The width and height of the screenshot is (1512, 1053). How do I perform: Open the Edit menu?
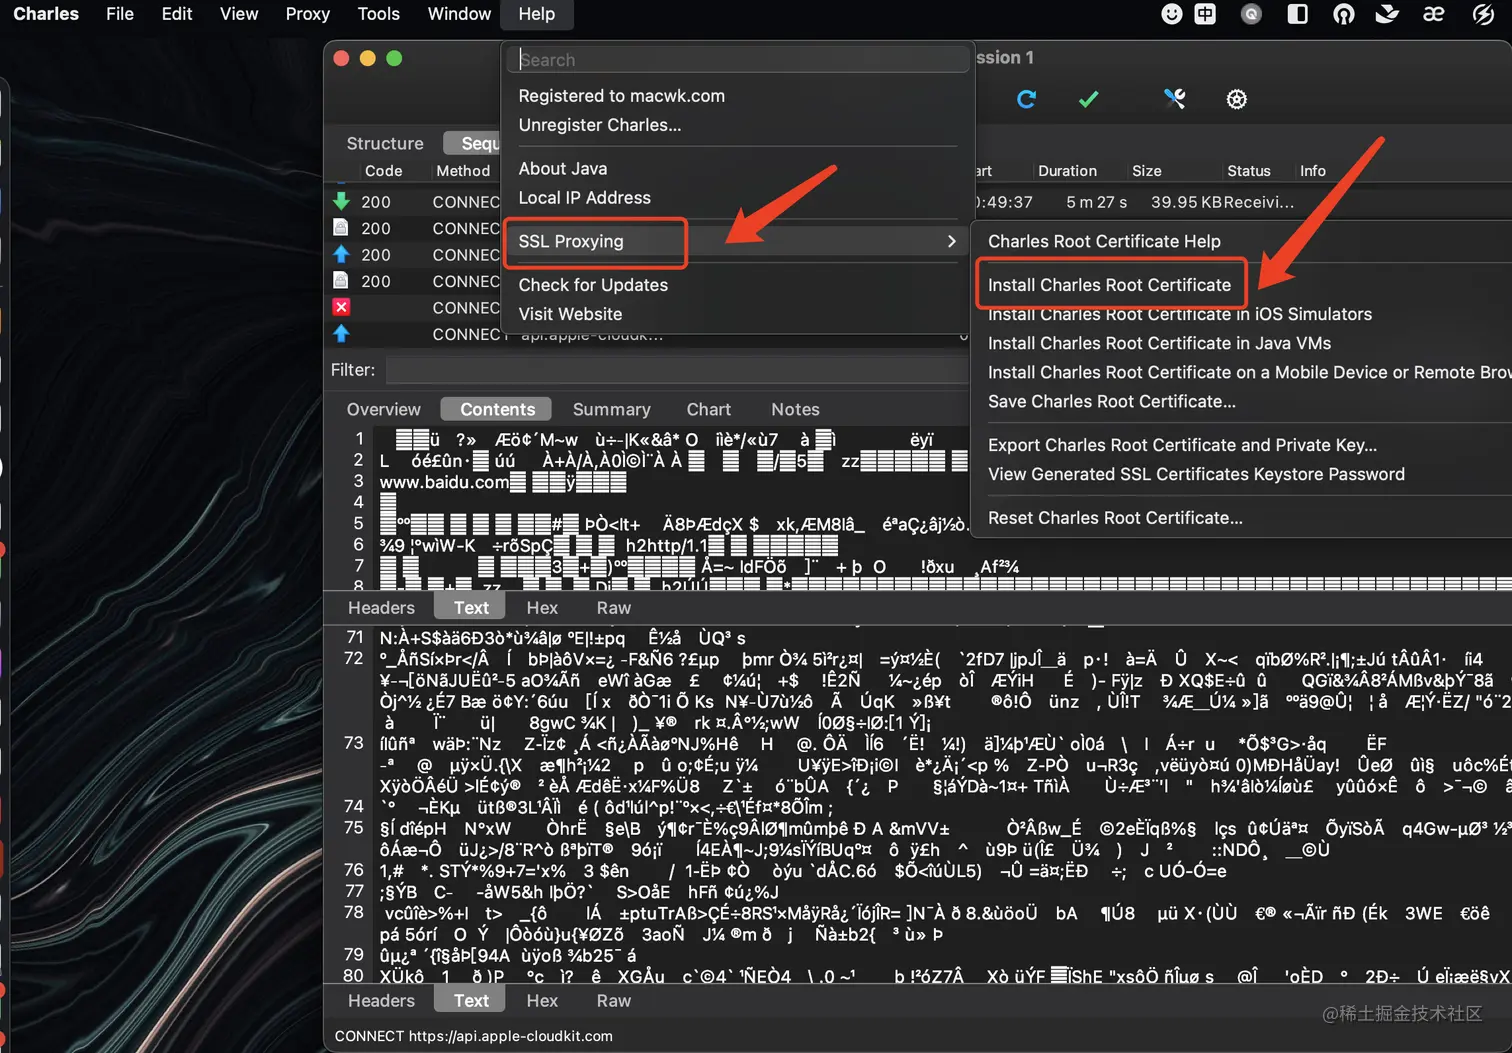click(x=177, y=14)
